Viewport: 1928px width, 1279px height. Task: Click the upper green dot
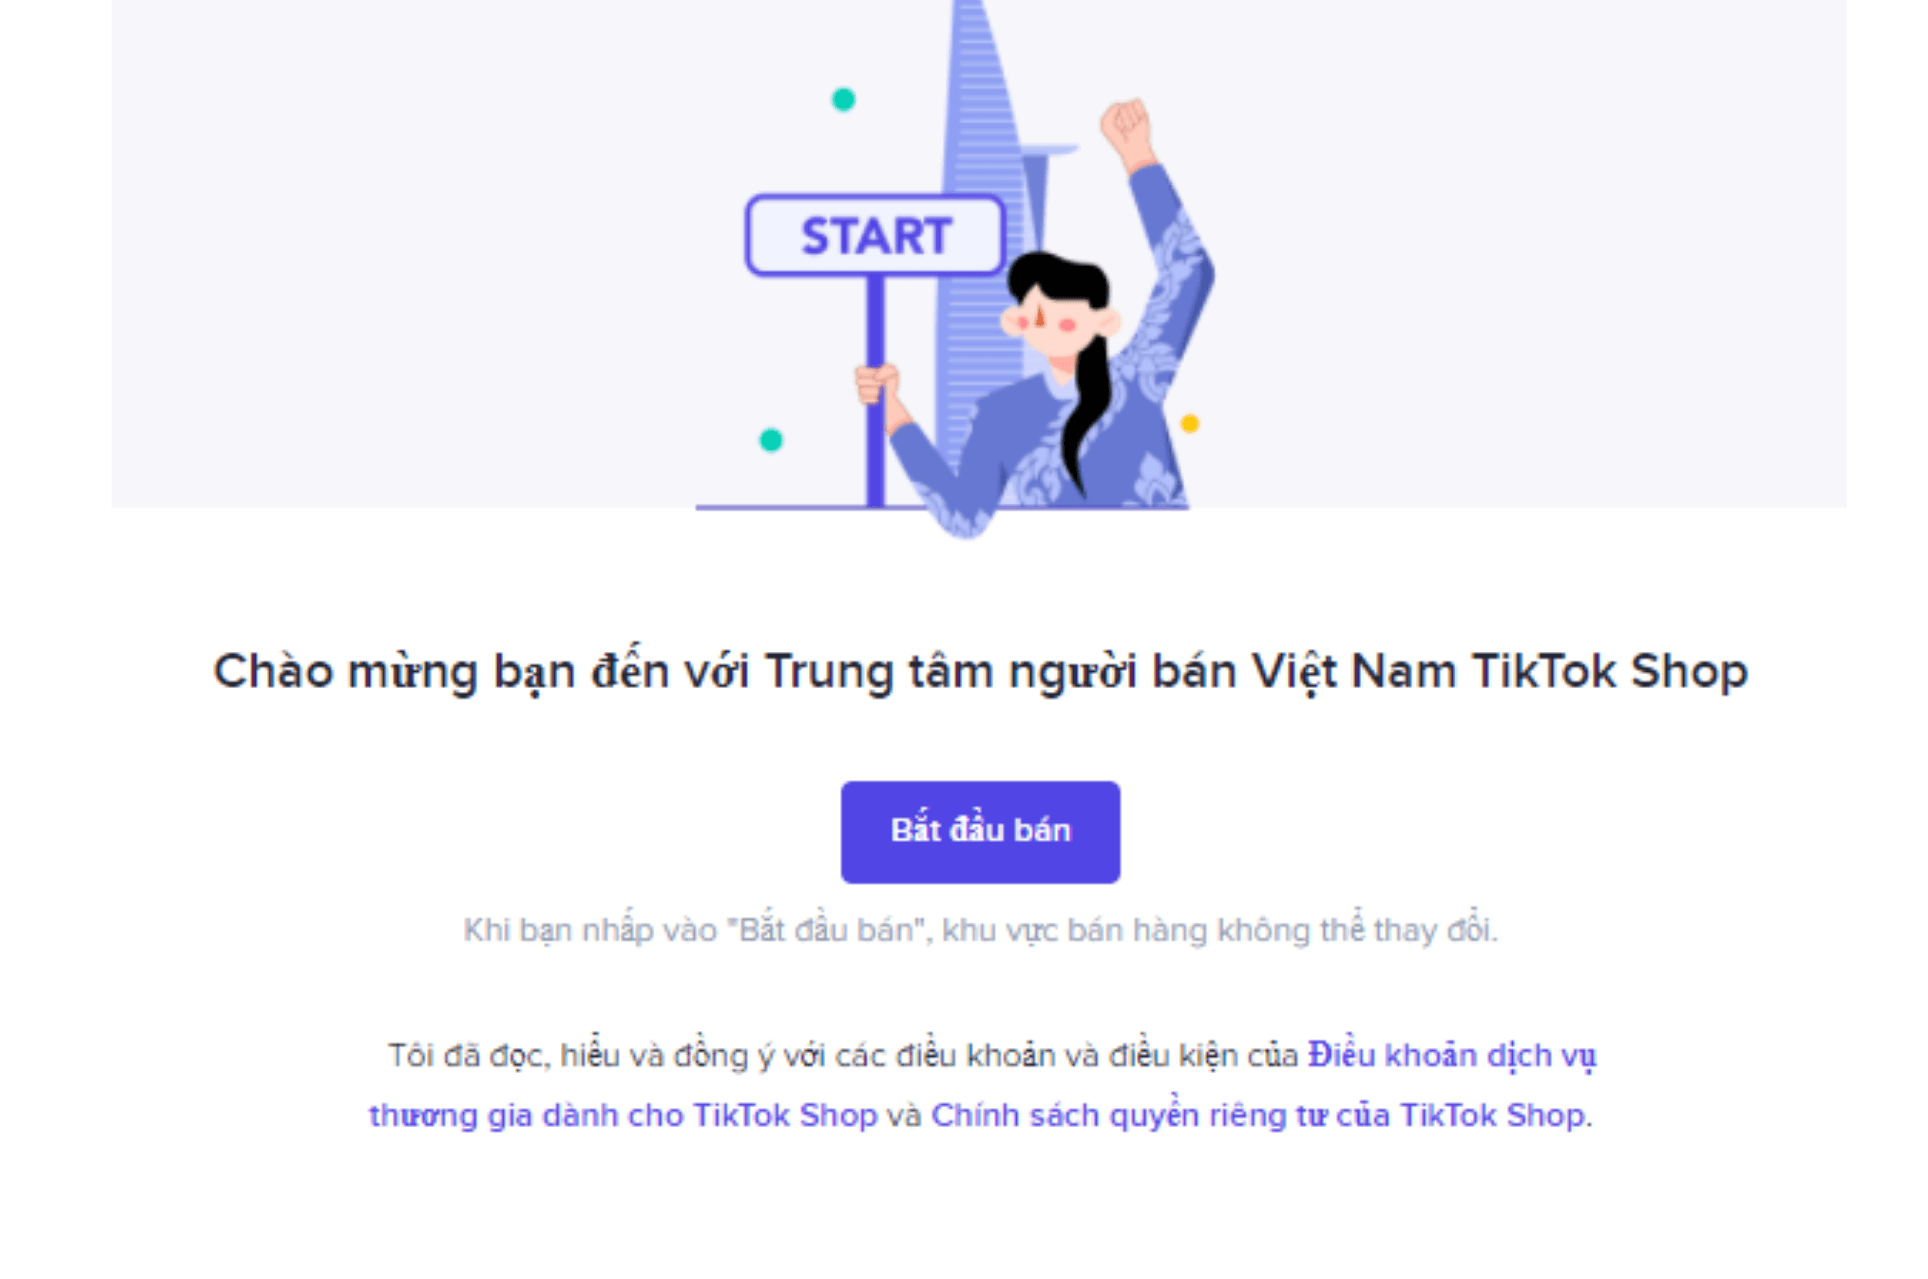tap(844, 99)
